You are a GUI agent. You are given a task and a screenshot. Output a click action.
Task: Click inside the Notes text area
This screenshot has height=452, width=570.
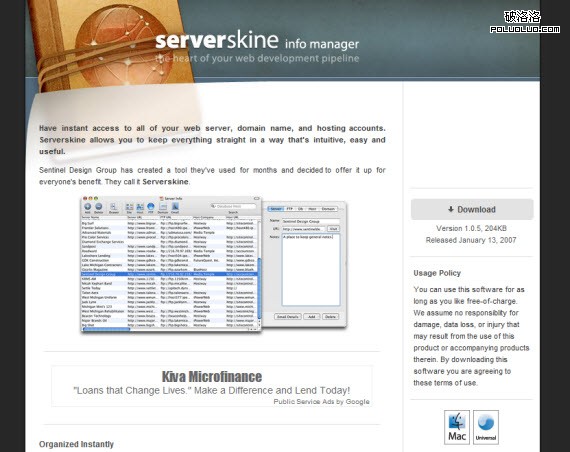point(311,270)
